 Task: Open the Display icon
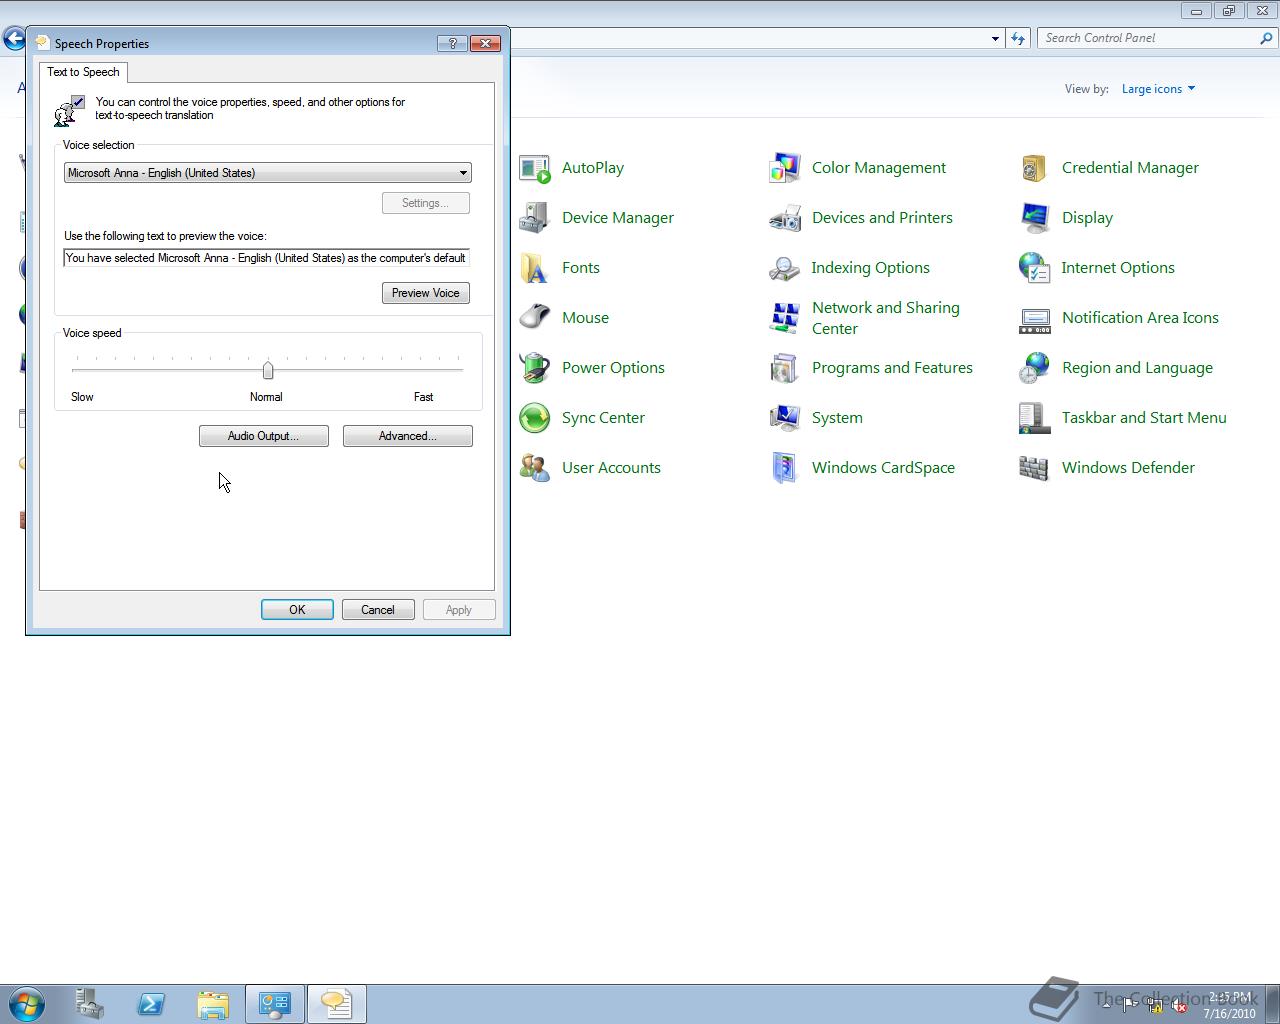1035,218
